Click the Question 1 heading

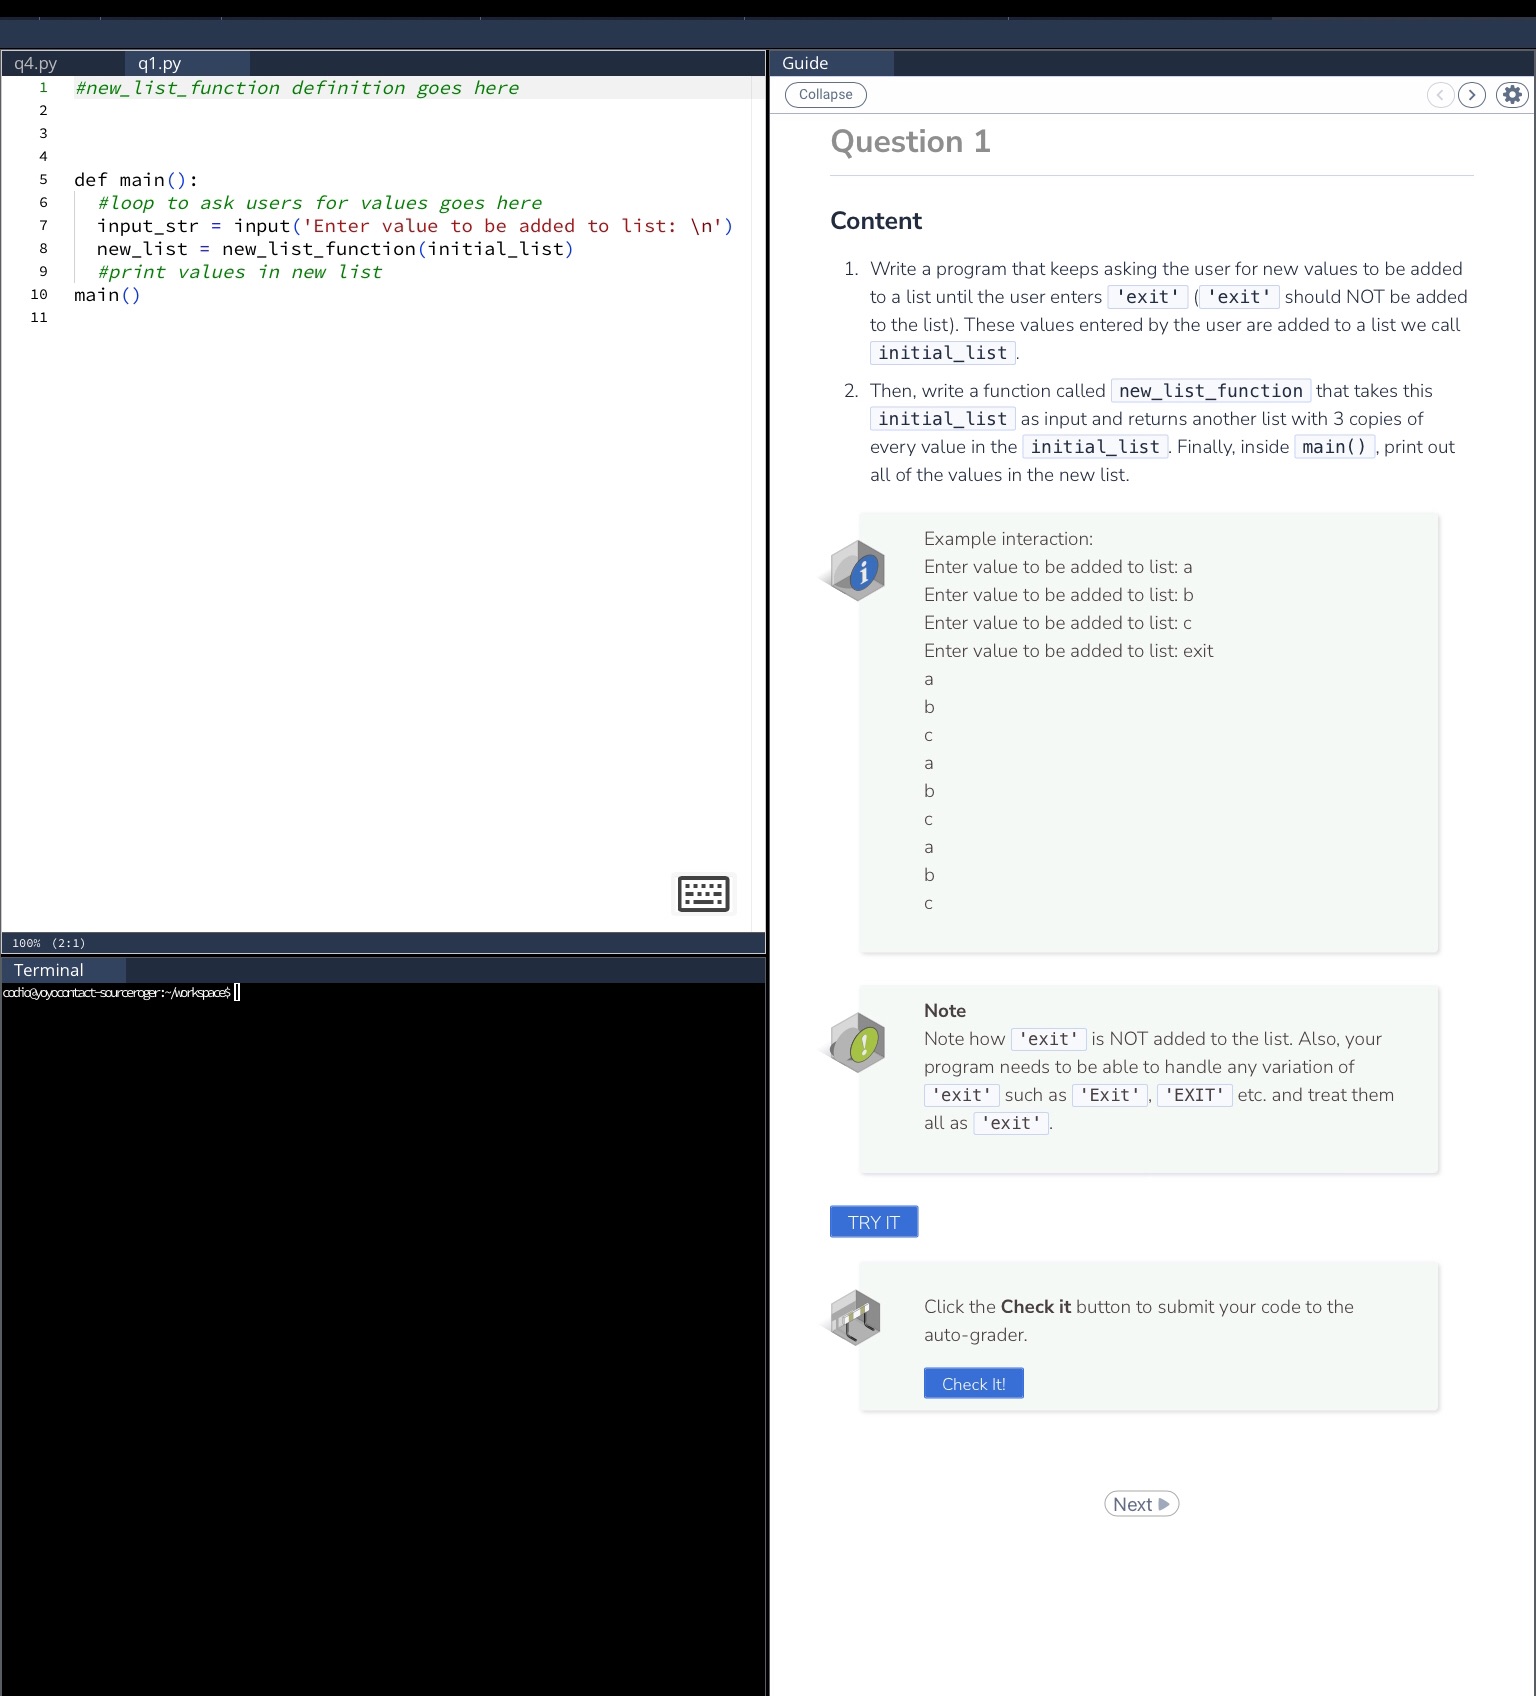coord(910,142)
